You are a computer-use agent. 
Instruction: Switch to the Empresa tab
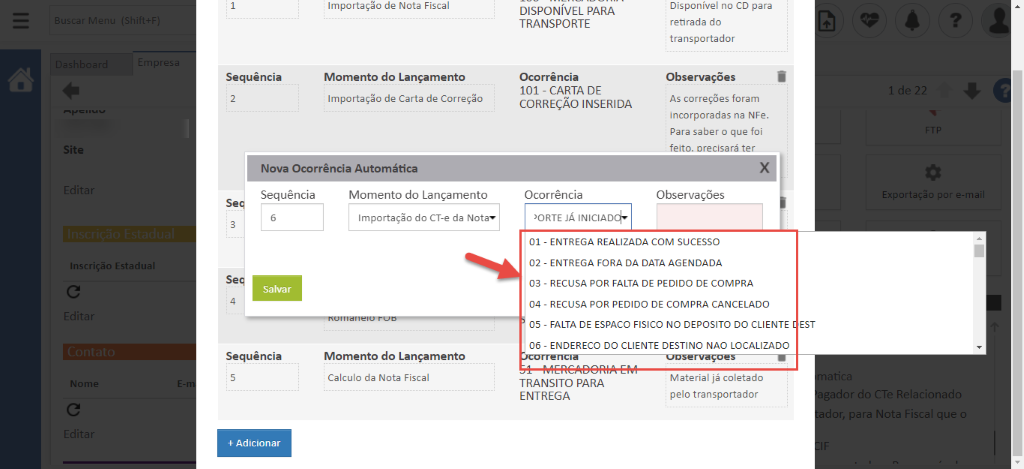159,63
